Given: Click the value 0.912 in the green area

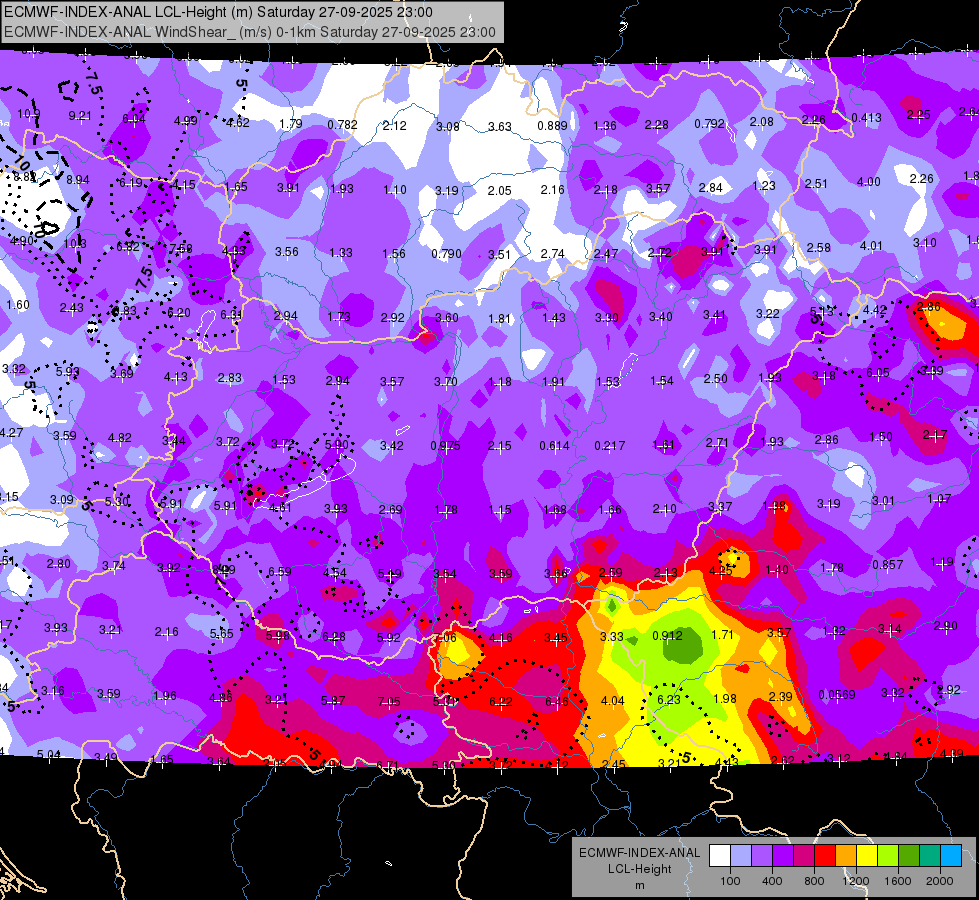Looking at the screenshot, I should coord(667,635).
